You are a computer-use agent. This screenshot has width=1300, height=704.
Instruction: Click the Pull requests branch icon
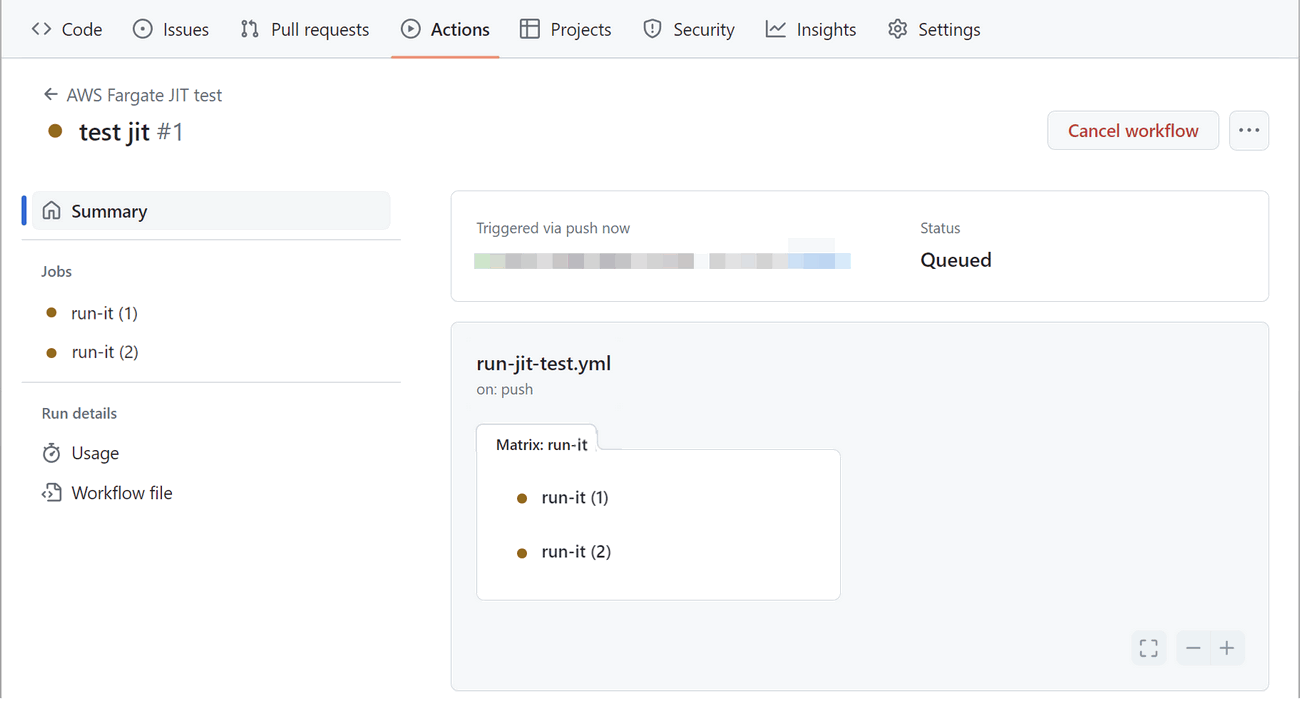[250, 29]
